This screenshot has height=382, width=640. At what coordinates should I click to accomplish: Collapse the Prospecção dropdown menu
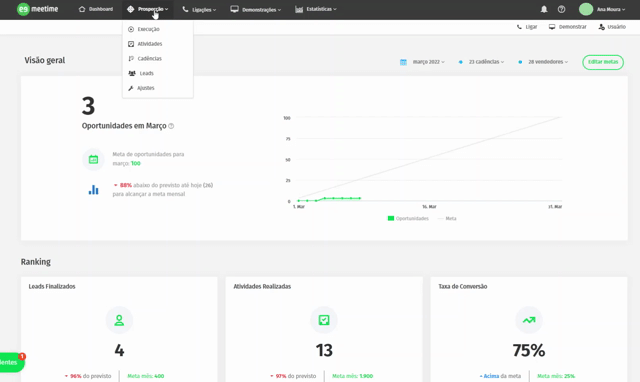[148, 9]
